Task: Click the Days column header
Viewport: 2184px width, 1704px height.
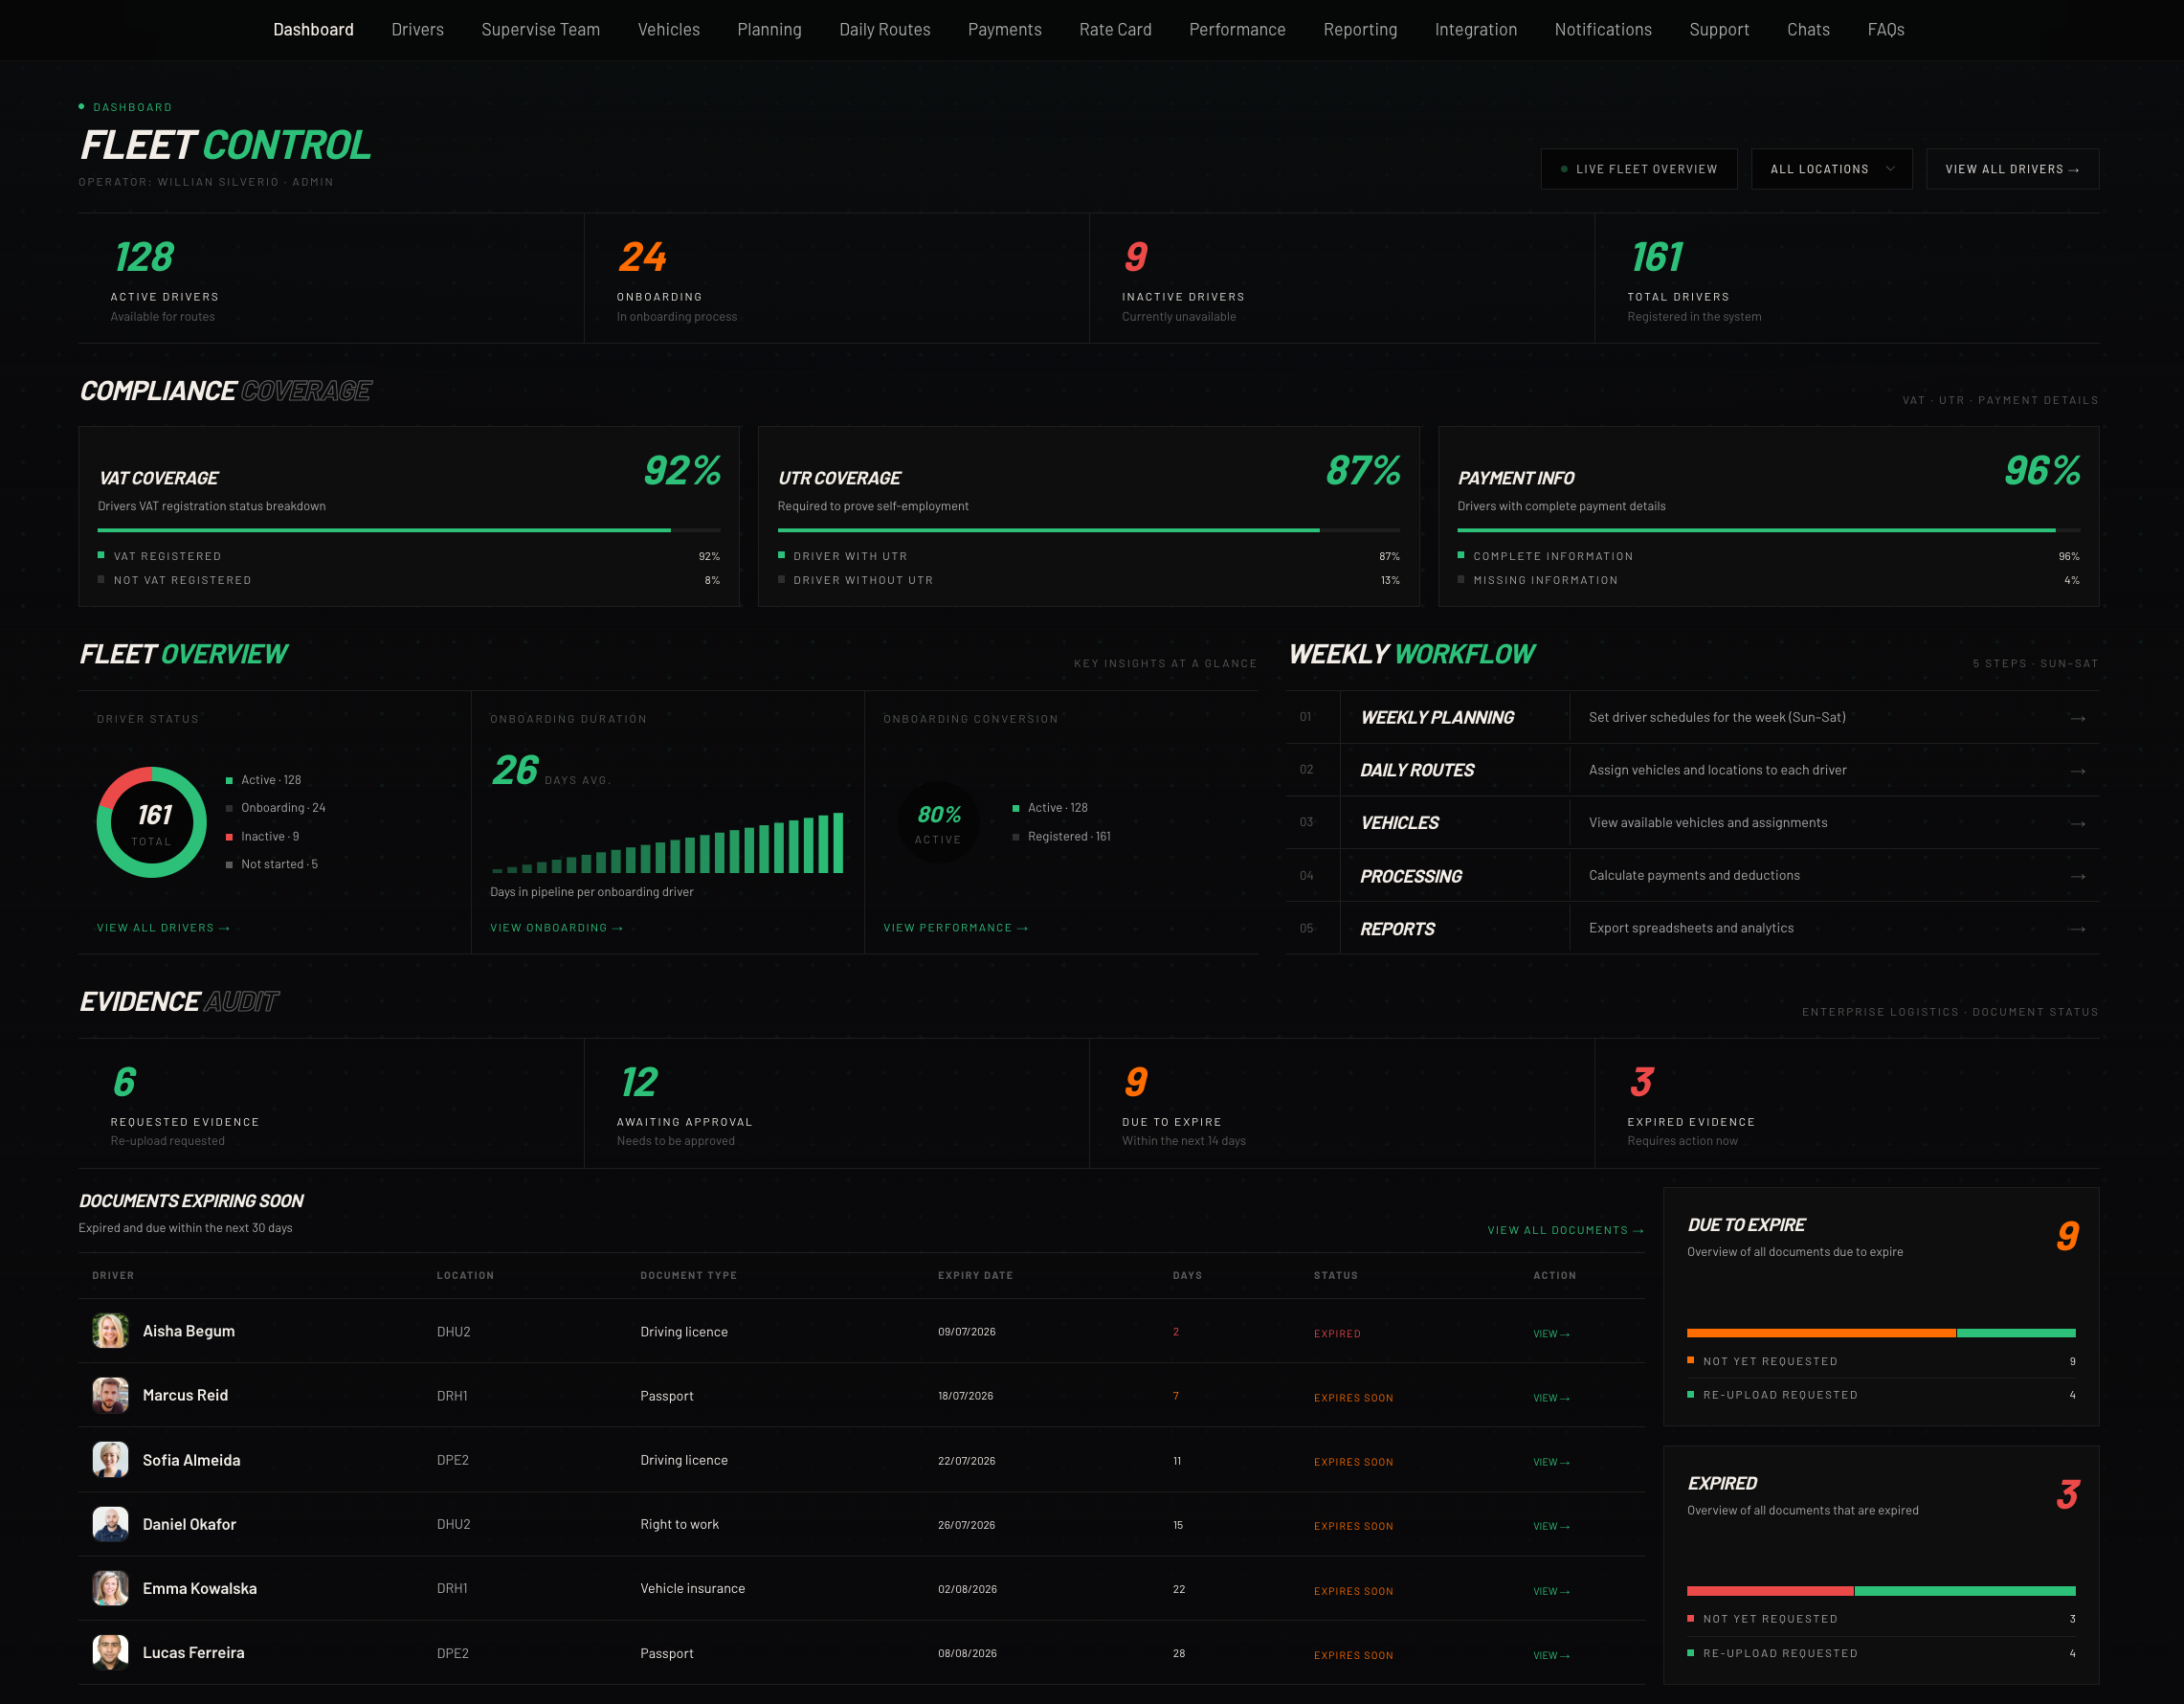Action: click(1187, 1276)
